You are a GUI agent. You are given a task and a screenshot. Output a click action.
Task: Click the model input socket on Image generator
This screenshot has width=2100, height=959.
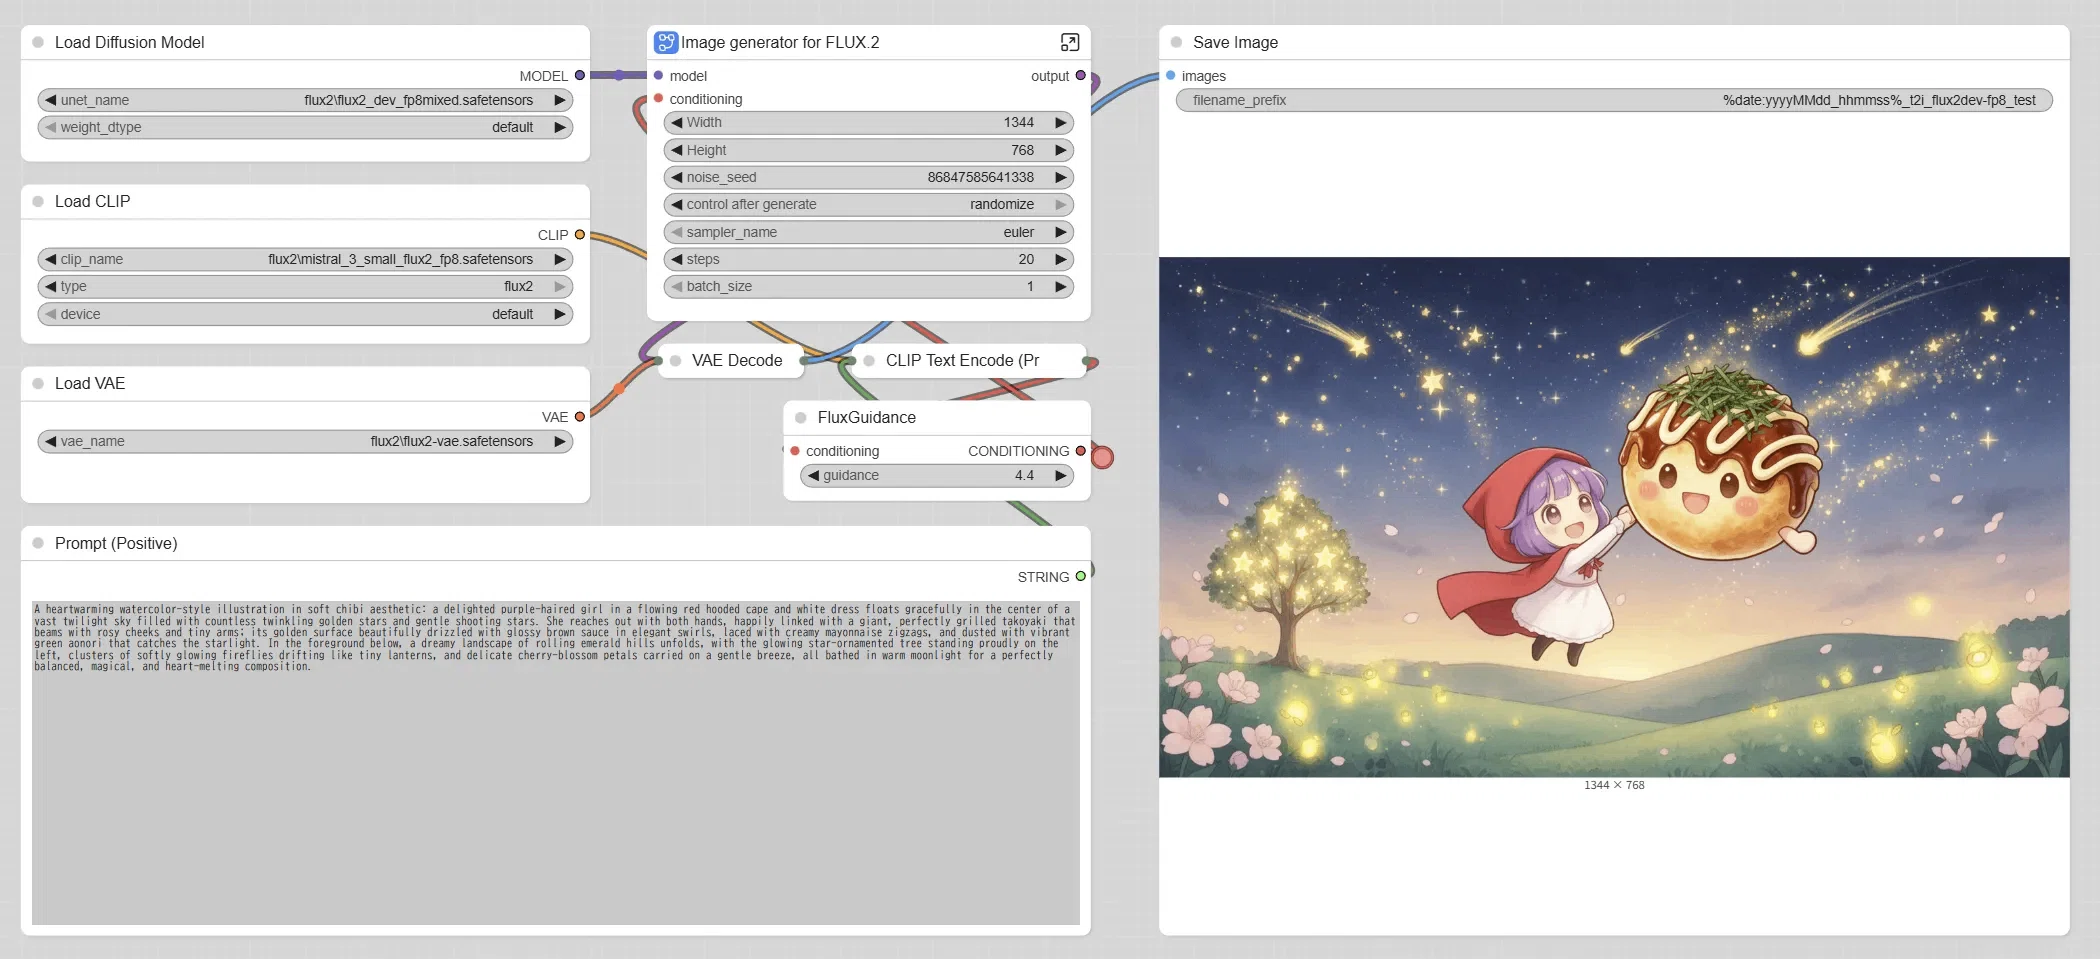[x=658, y=75]
